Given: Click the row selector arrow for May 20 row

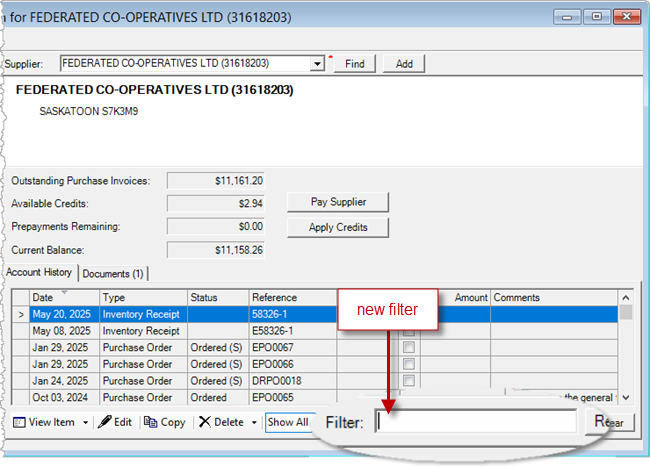Looking at the screenshot, I should click(x=21, y=315).
